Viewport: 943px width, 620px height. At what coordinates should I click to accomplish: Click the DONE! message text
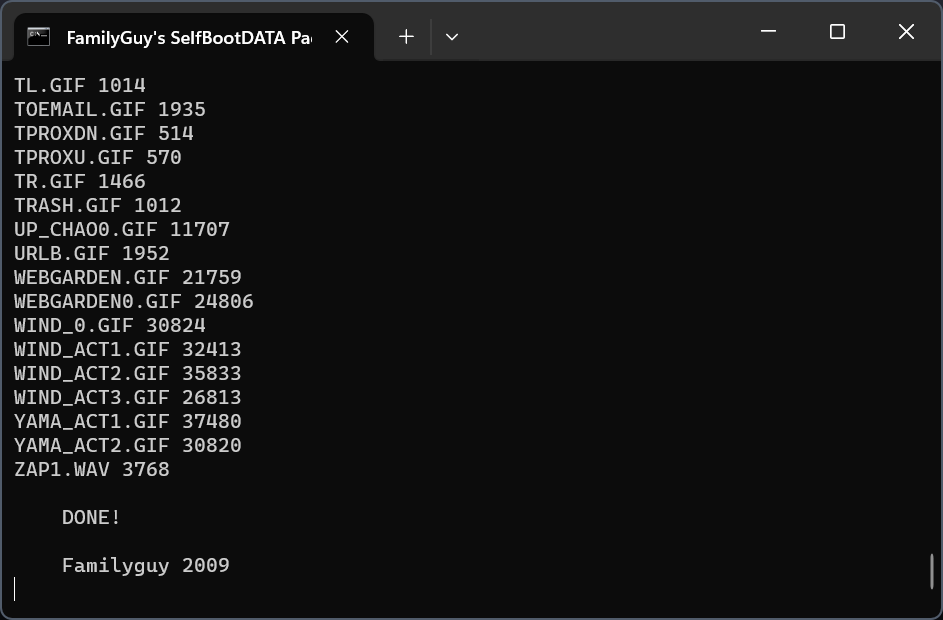(x=91, y=517)
